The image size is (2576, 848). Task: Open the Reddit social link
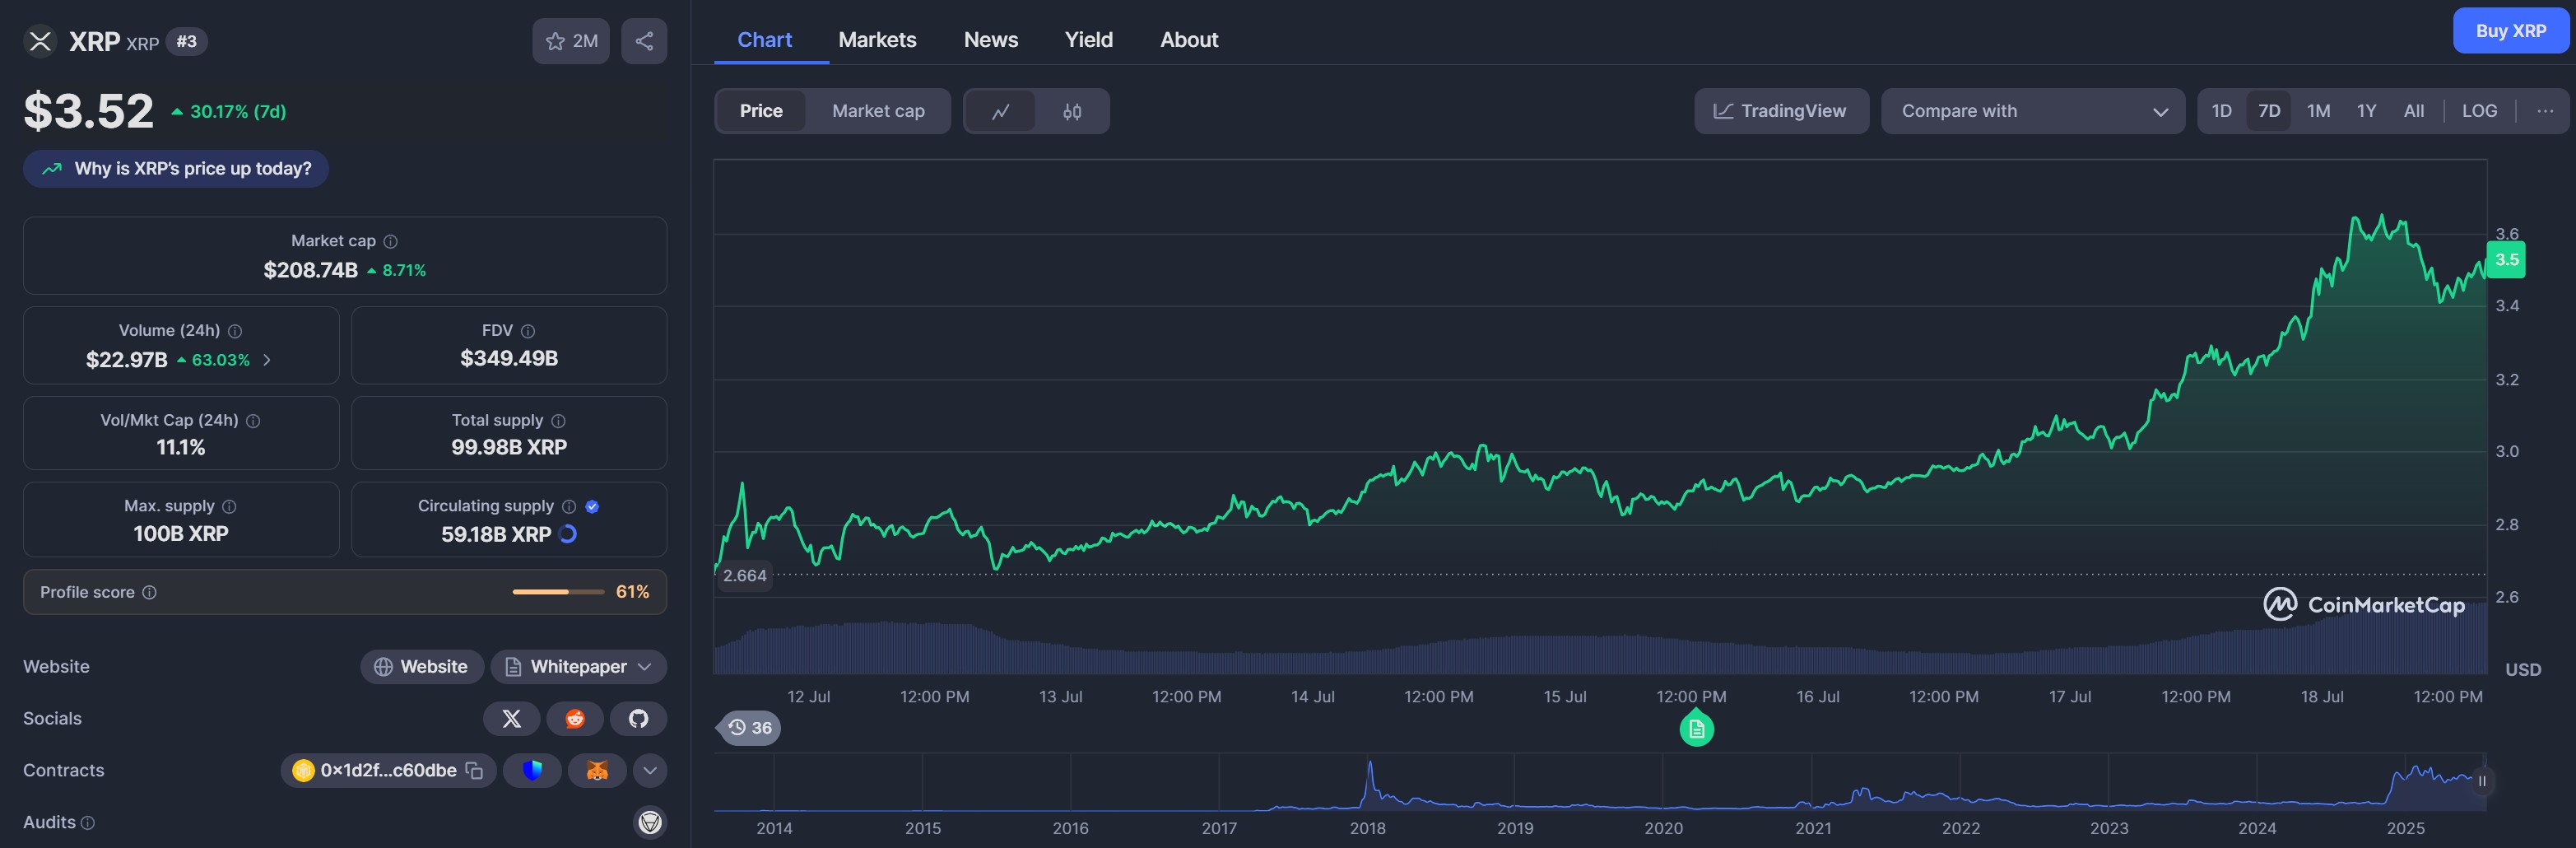pyautogui.click(x=575, y=718)
